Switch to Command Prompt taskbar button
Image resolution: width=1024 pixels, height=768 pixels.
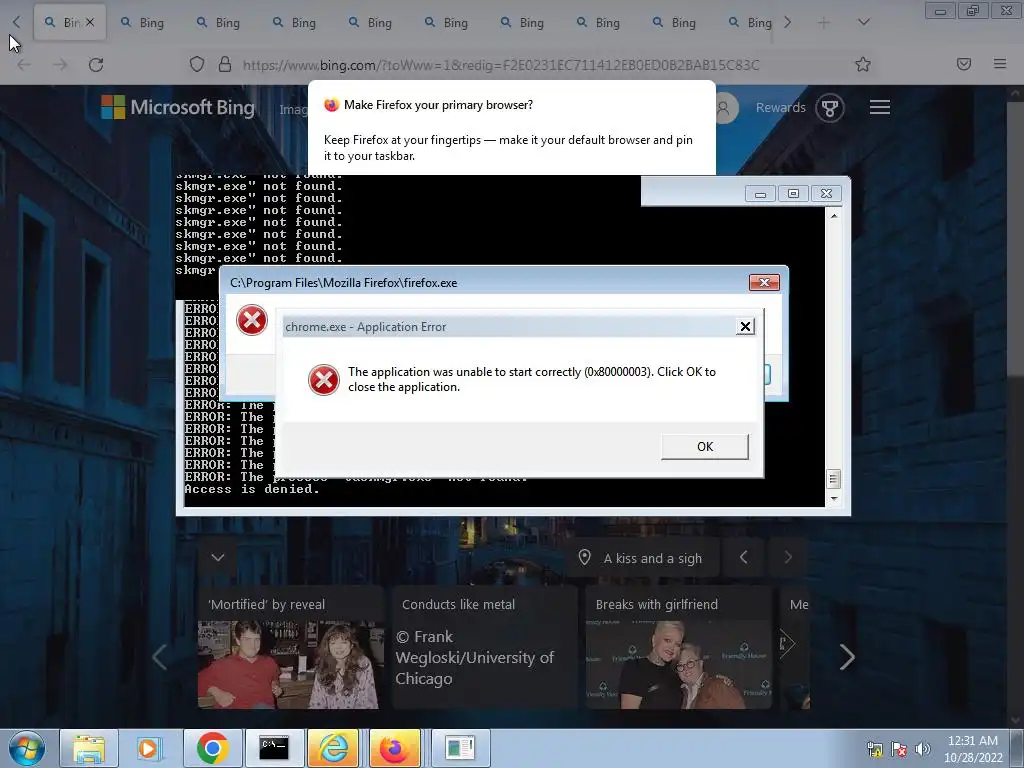tap(274, 748)
